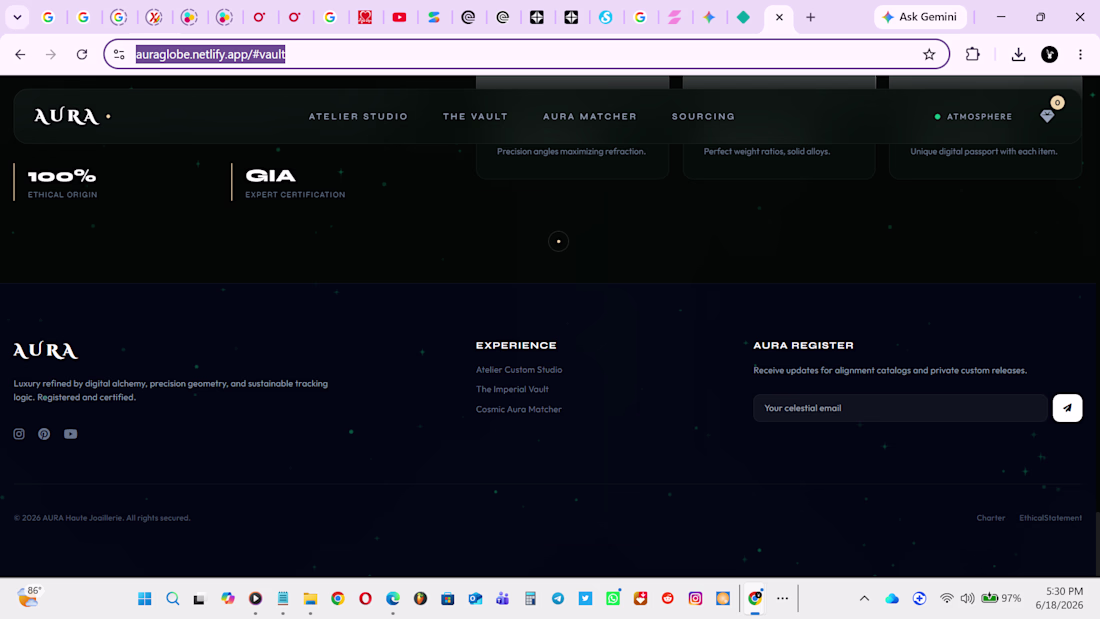This screenshot has width=1100, height=619.
Task: Go back to the previous page
Action: 20,54
